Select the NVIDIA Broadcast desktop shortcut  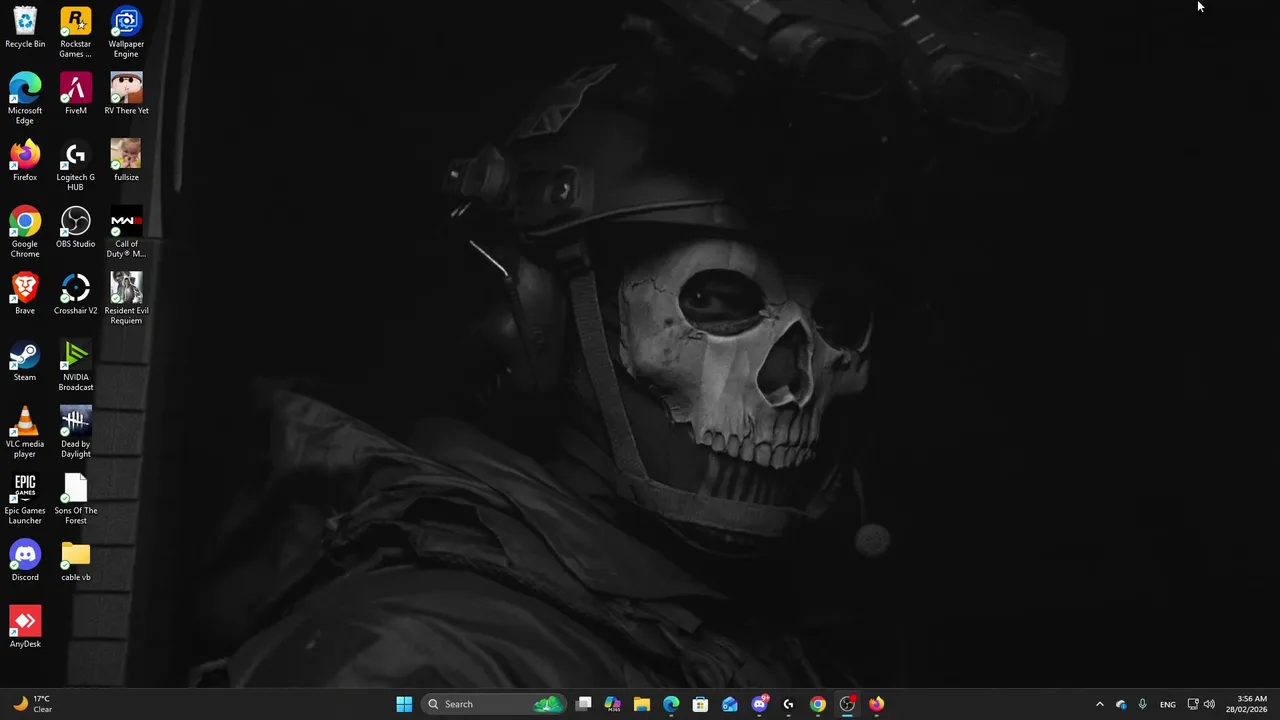(x=76, y=366)
